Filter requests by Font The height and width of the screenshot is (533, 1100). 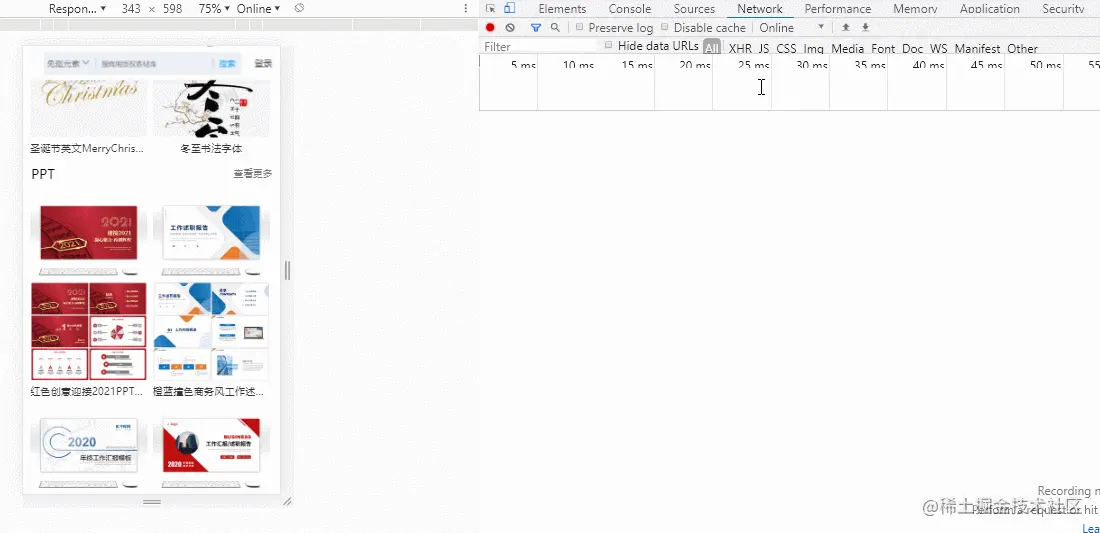pyautogui.click(x=883, y=48)
